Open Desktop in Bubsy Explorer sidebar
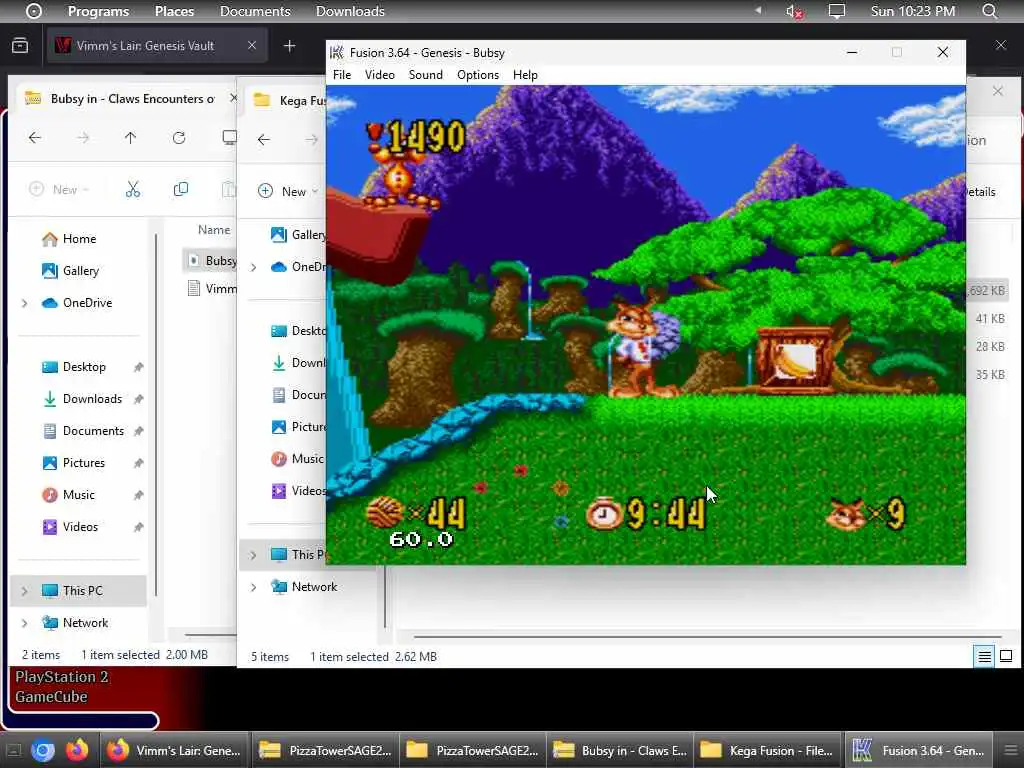 coord(84,367)
